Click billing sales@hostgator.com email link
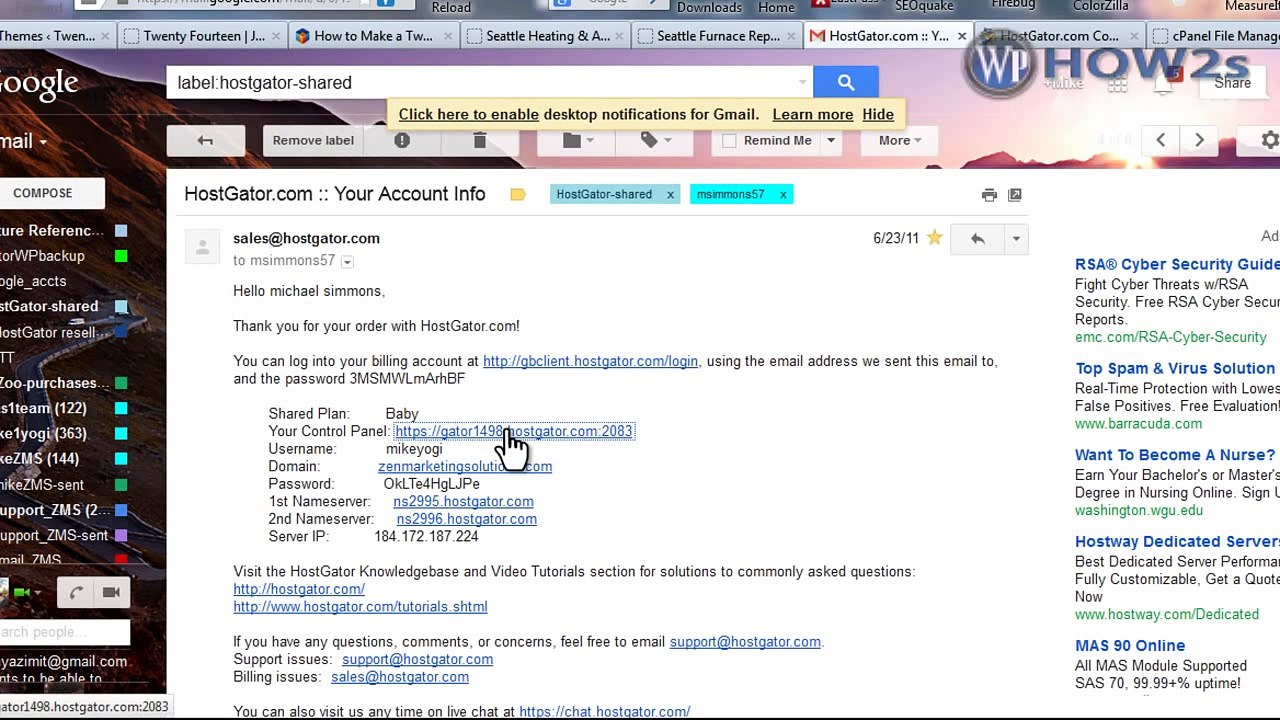Image resolution: width=1280 pixels, height=720 pixels. point(400,677)
